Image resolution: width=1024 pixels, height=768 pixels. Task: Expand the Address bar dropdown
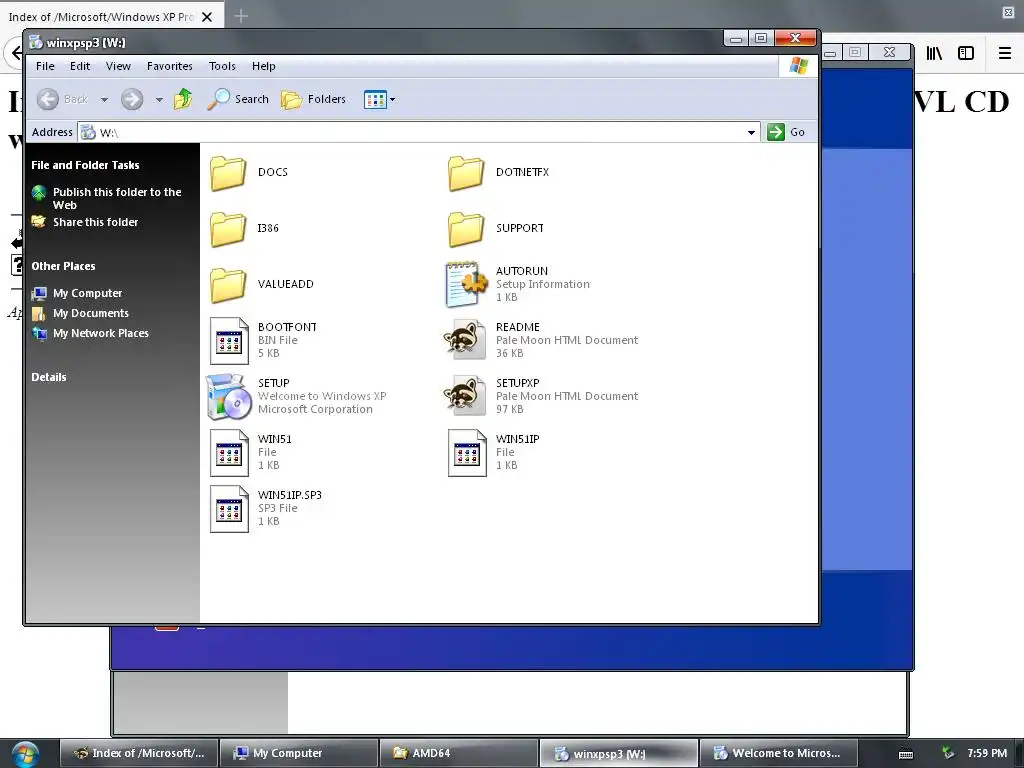751,133
